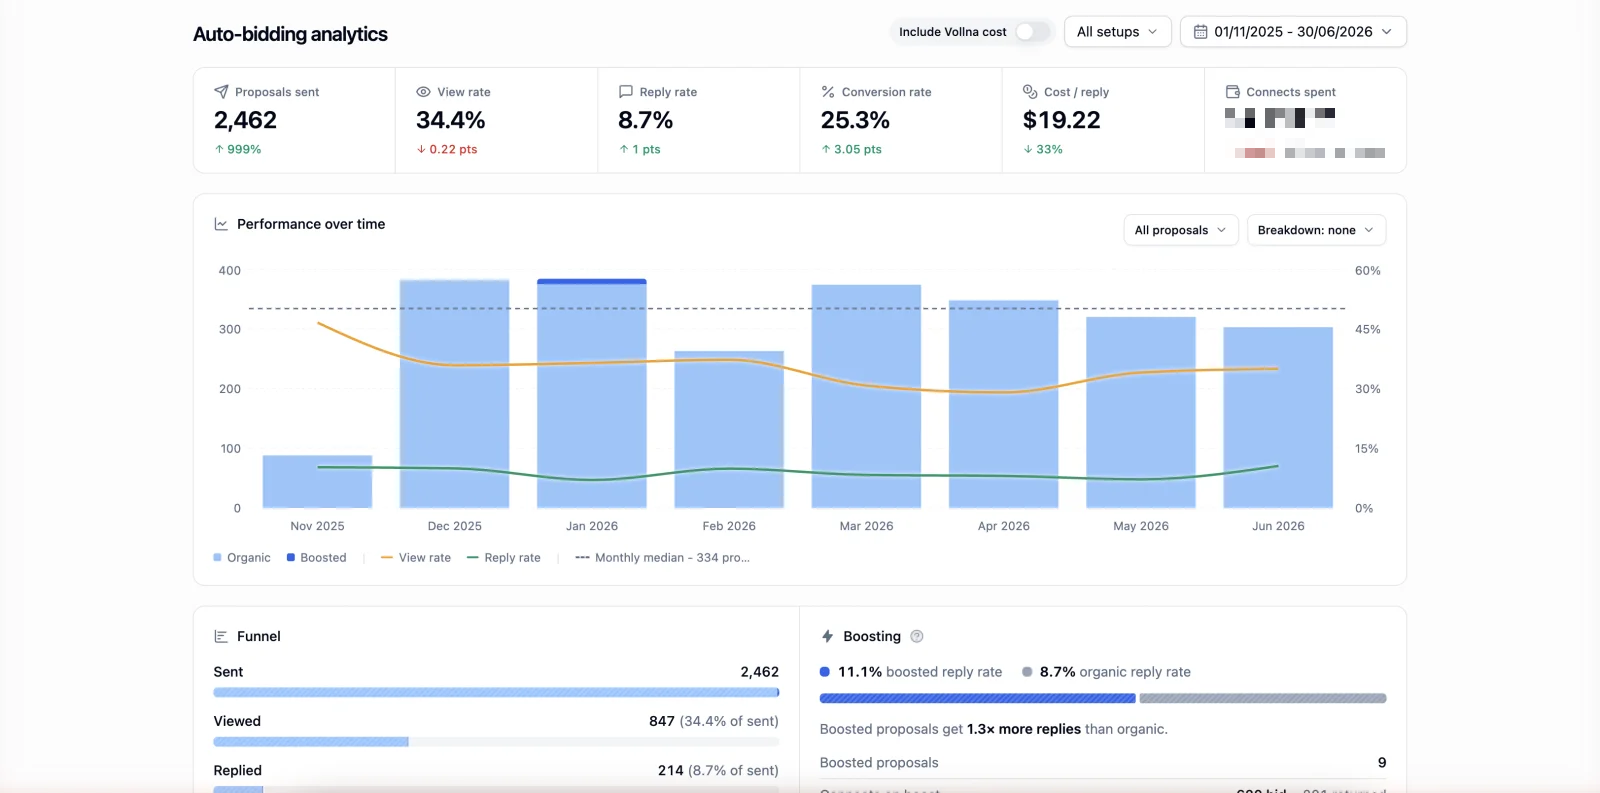The height and width of the screenshot is (793, 1600).
Task: Click the Viewed count 847 (34.4% of sent)
Action: [714, 721]
